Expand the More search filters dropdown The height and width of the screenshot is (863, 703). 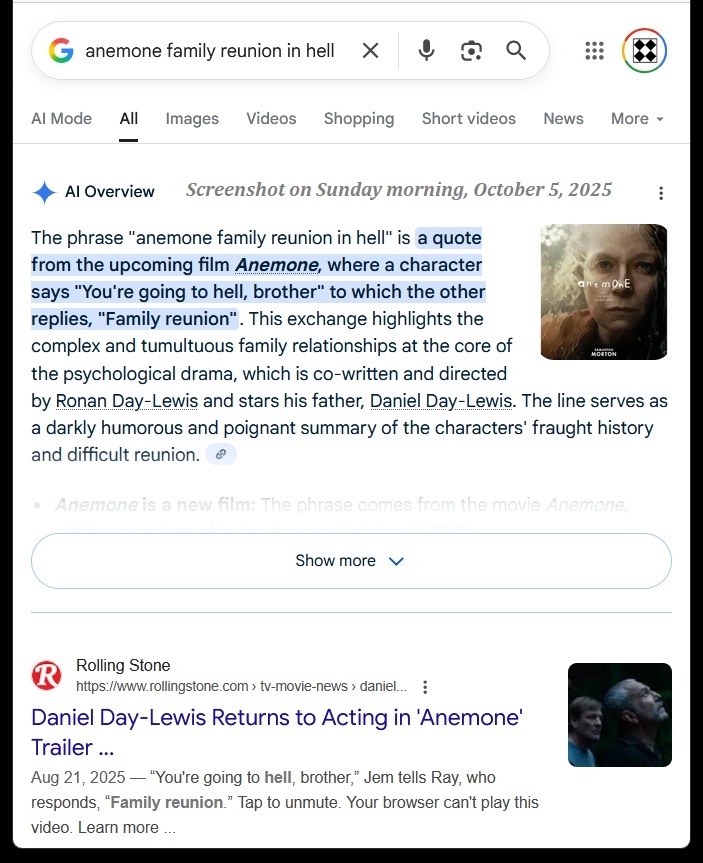(637, 119)
